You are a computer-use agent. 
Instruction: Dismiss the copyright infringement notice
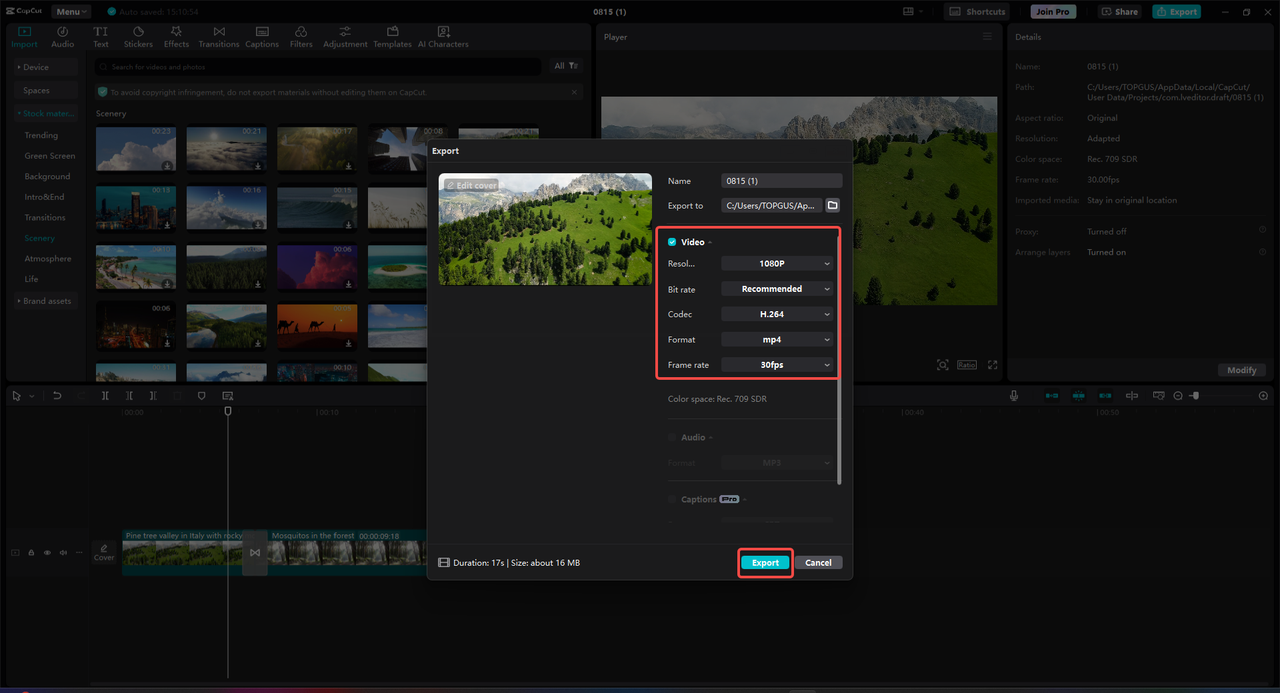(x=574, y=92)
